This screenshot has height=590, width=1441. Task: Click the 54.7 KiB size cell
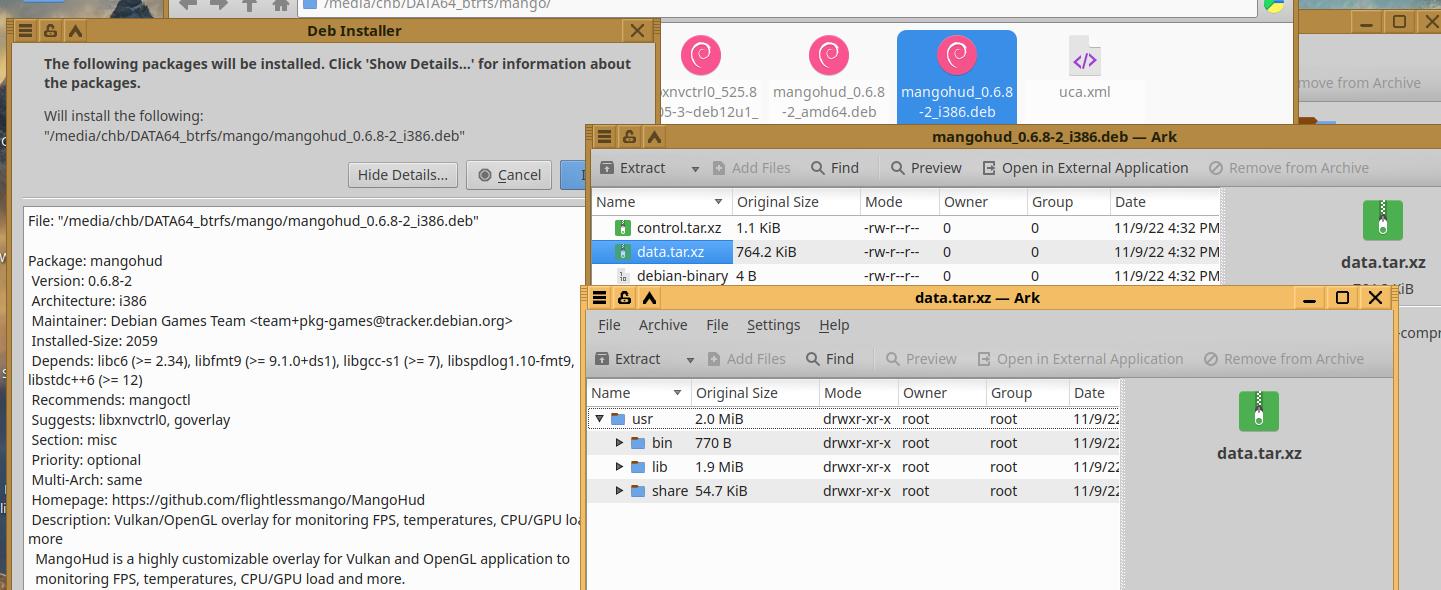(721, 491)
